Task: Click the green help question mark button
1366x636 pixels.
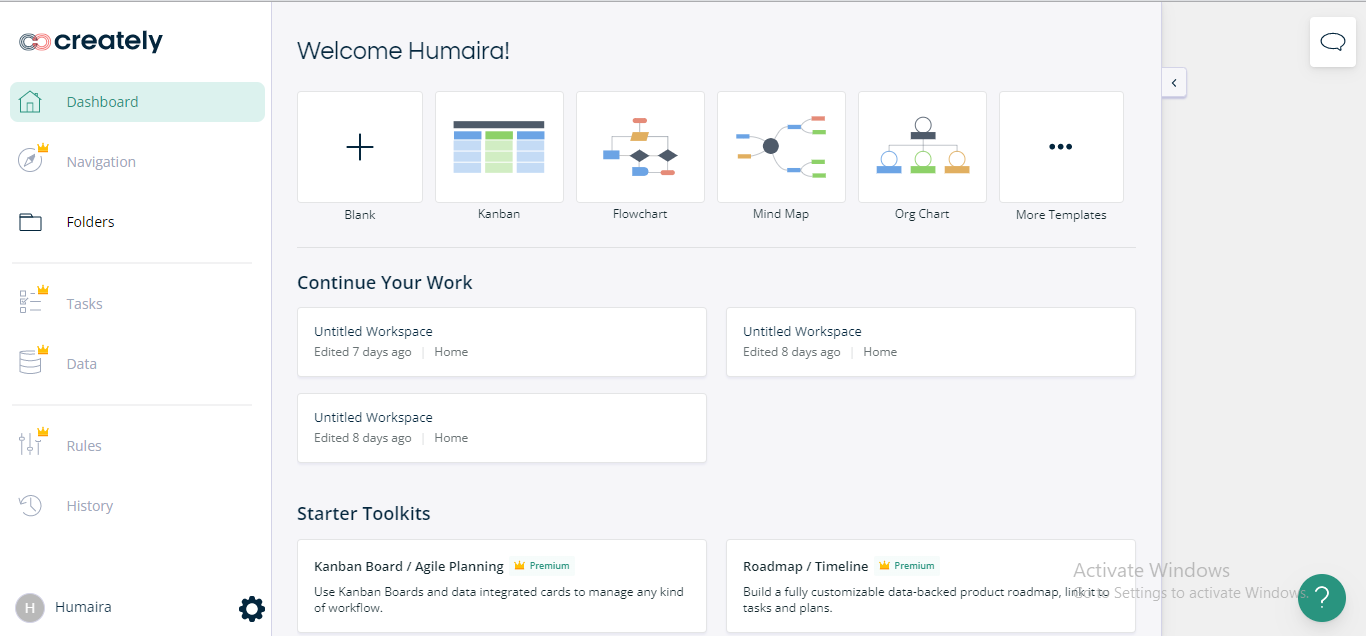Action: (x=1321, y=598)
